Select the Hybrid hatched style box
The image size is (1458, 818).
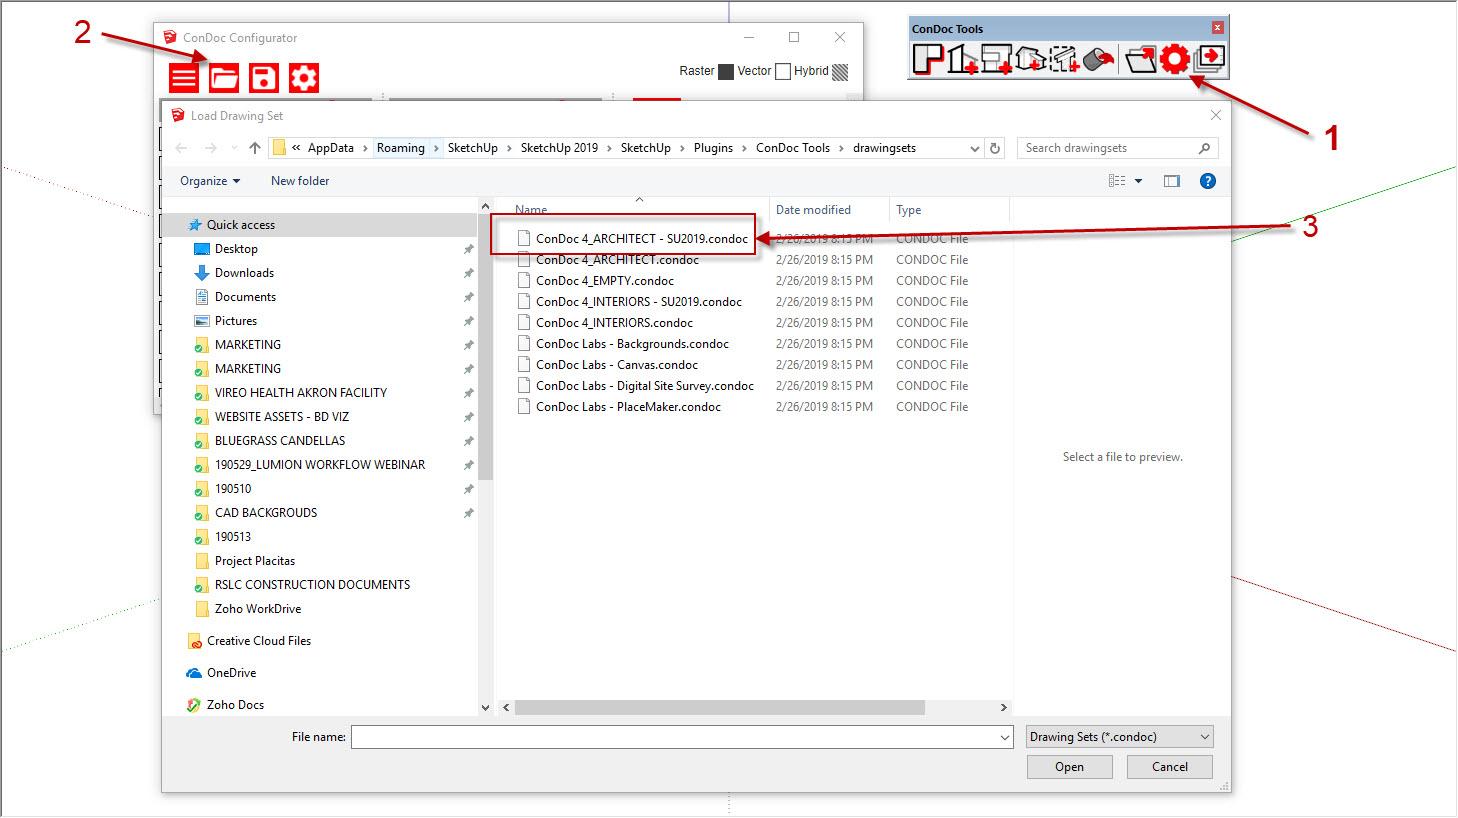840,72
